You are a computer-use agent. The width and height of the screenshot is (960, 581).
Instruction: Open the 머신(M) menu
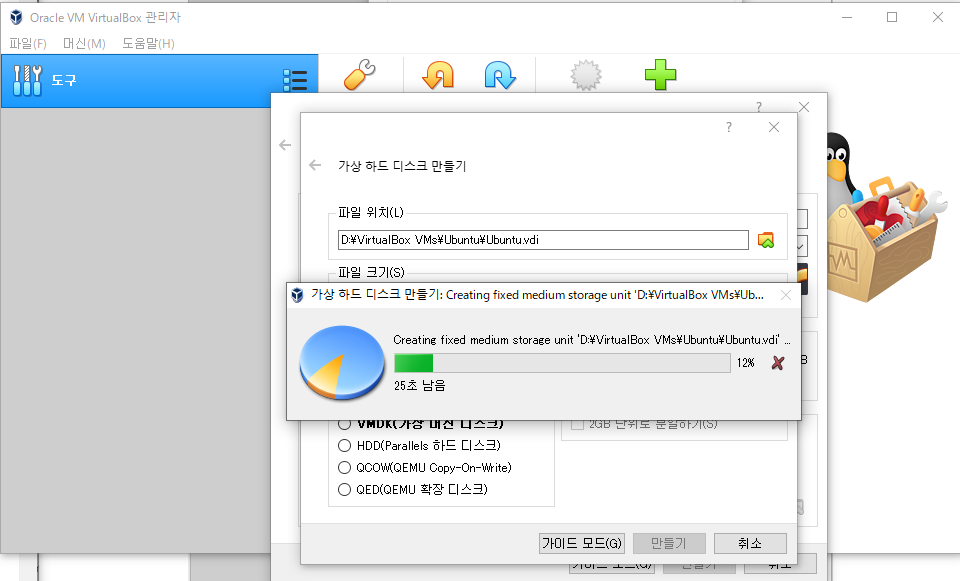coord(84,43)
